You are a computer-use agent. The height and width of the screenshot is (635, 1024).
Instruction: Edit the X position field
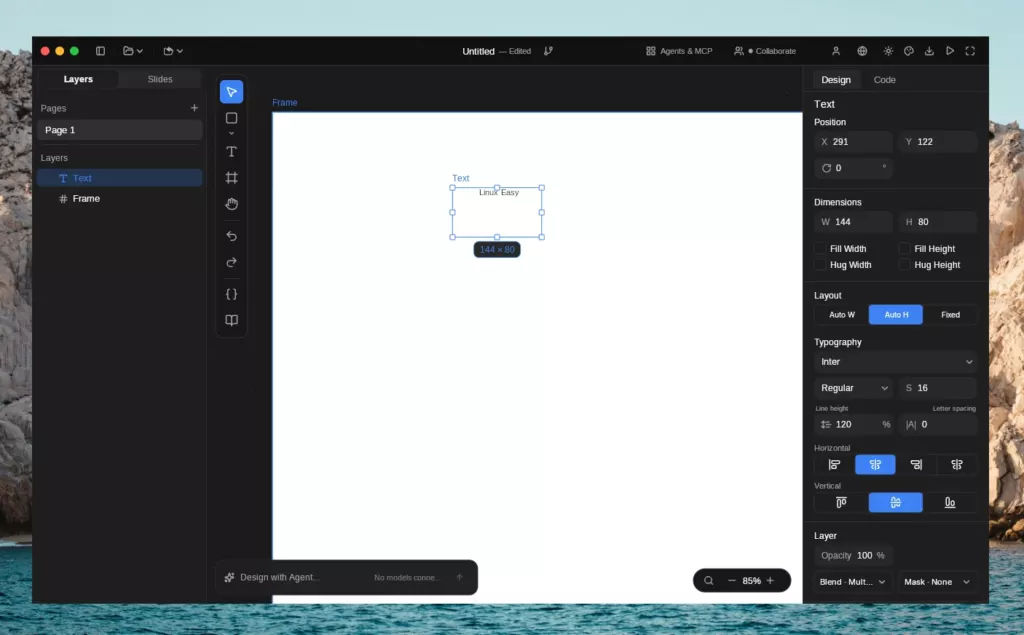point(854,142)
